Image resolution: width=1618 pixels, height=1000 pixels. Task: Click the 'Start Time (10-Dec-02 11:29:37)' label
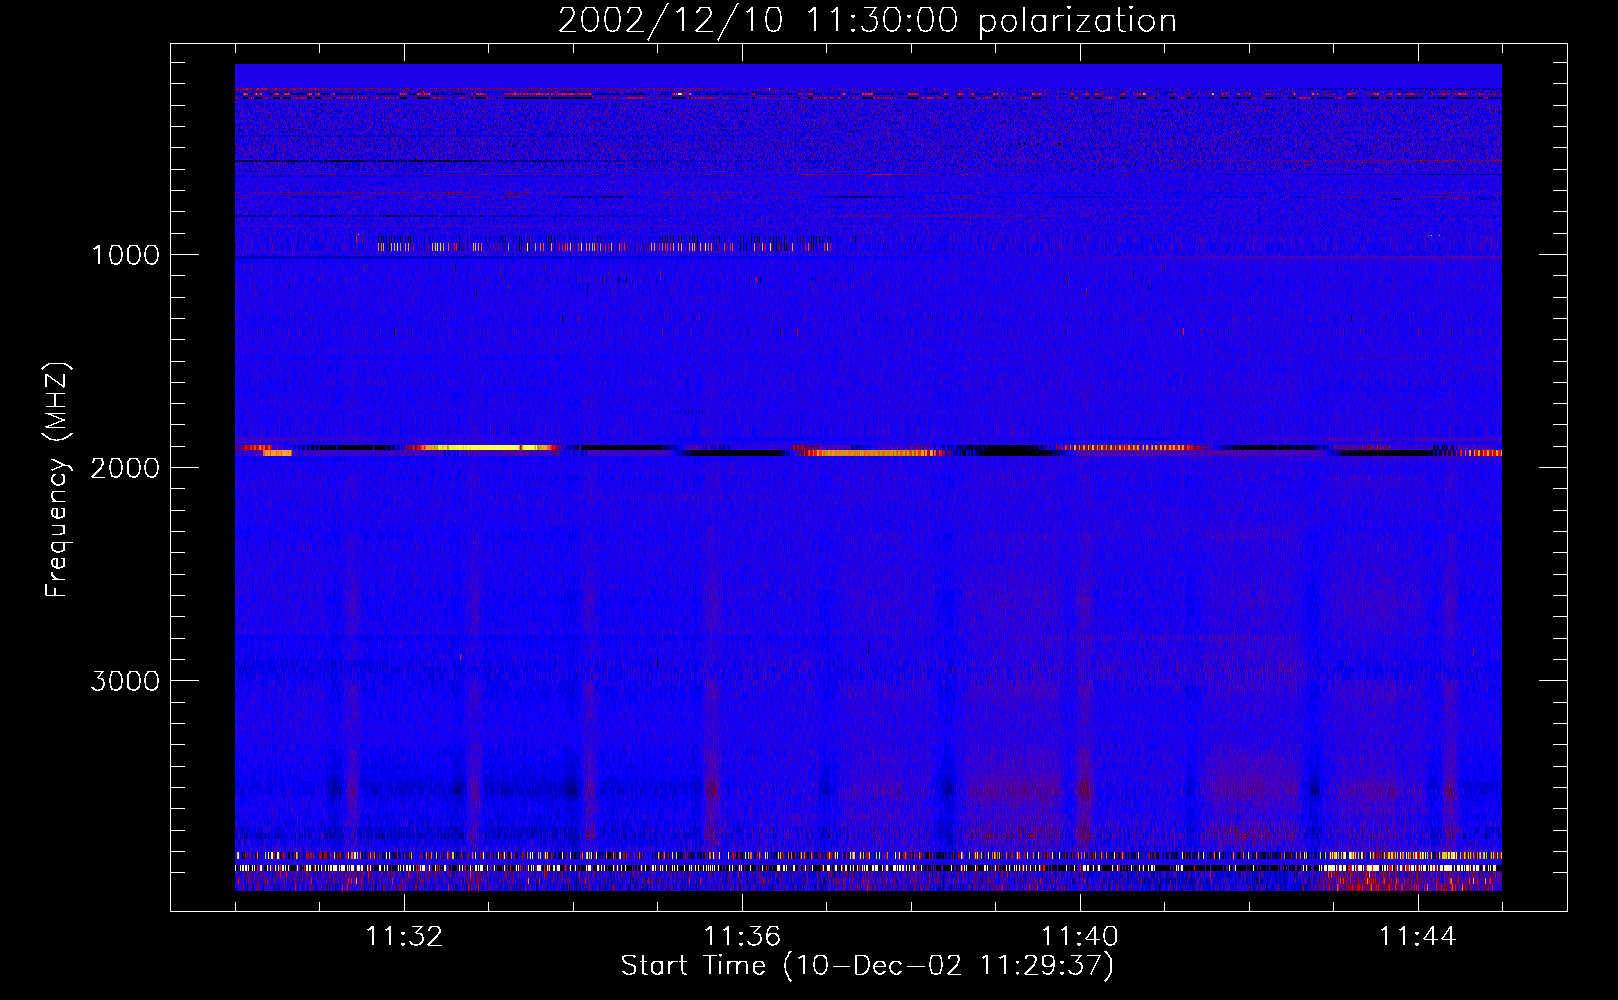[x=867, y=966]
